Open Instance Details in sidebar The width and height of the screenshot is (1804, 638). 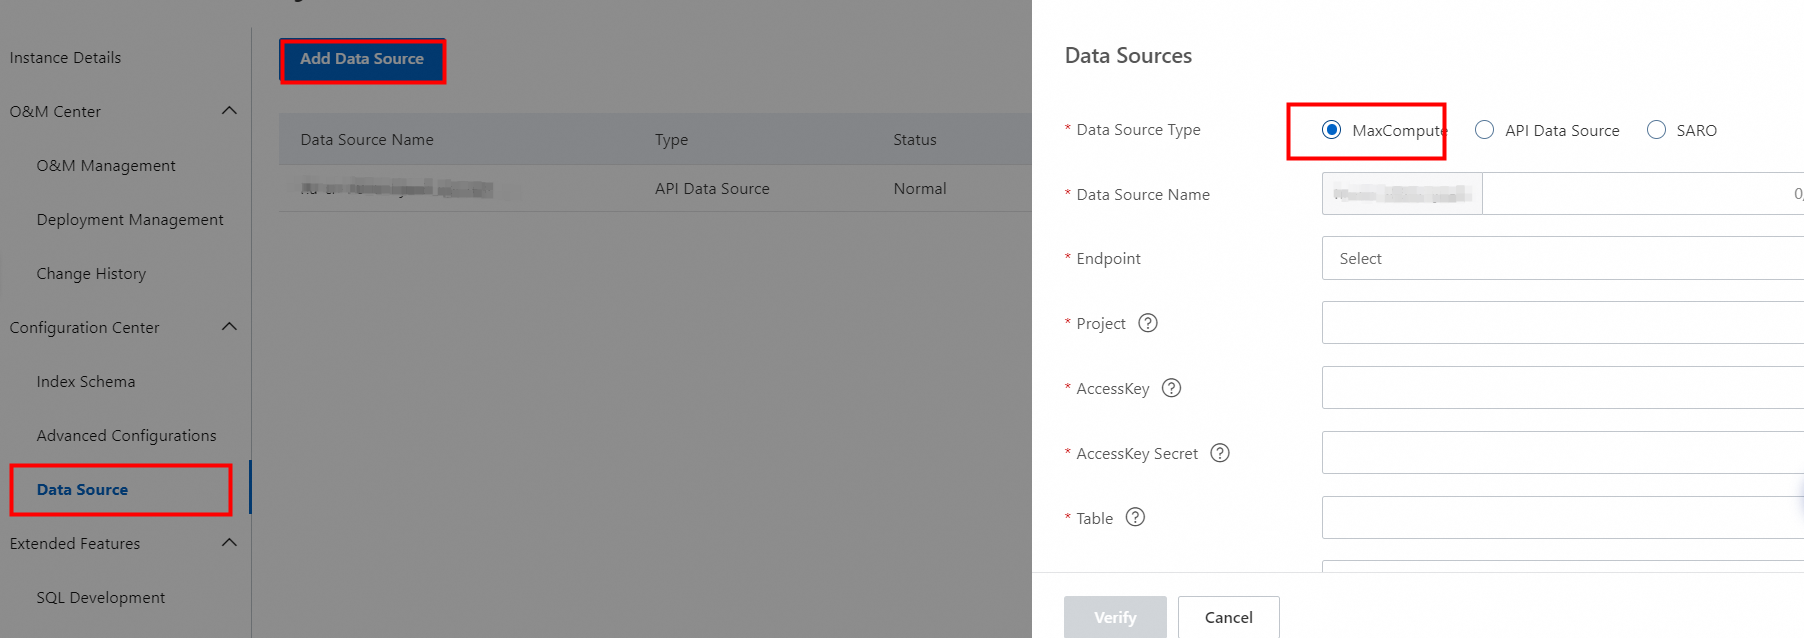[x=65, y=58]
